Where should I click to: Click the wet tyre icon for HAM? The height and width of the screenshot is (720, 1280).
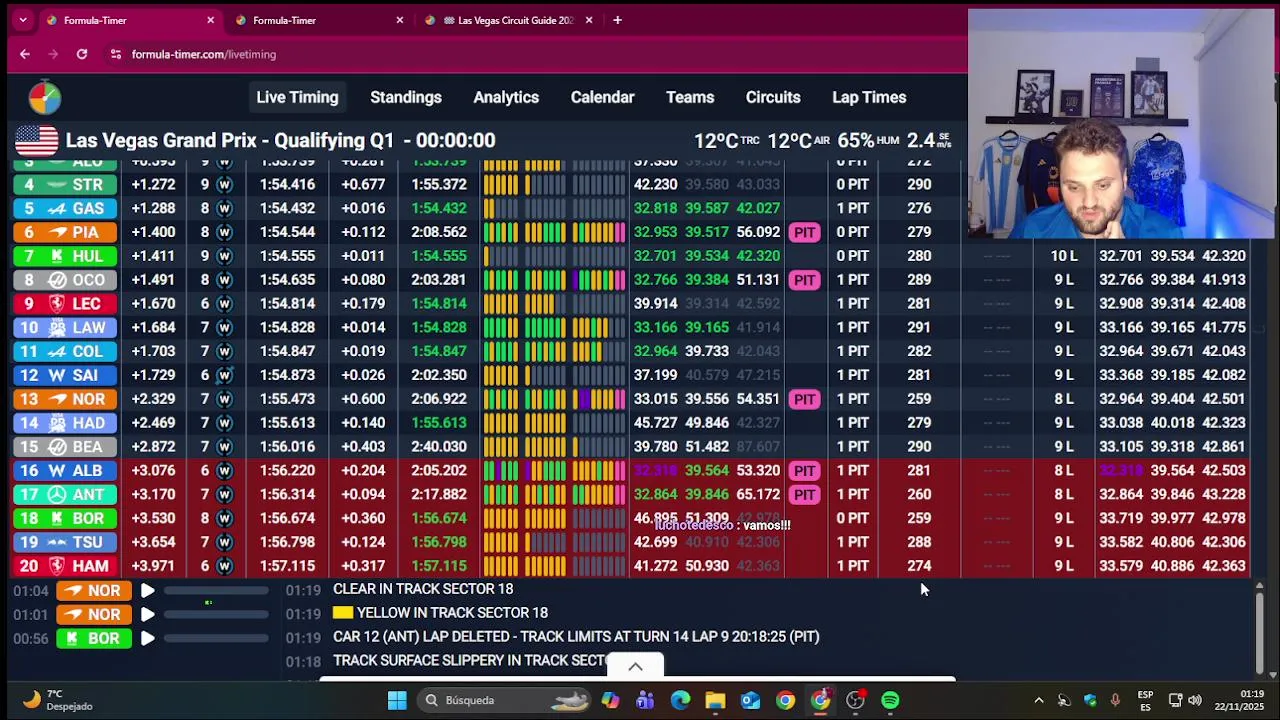coord(224,566)
